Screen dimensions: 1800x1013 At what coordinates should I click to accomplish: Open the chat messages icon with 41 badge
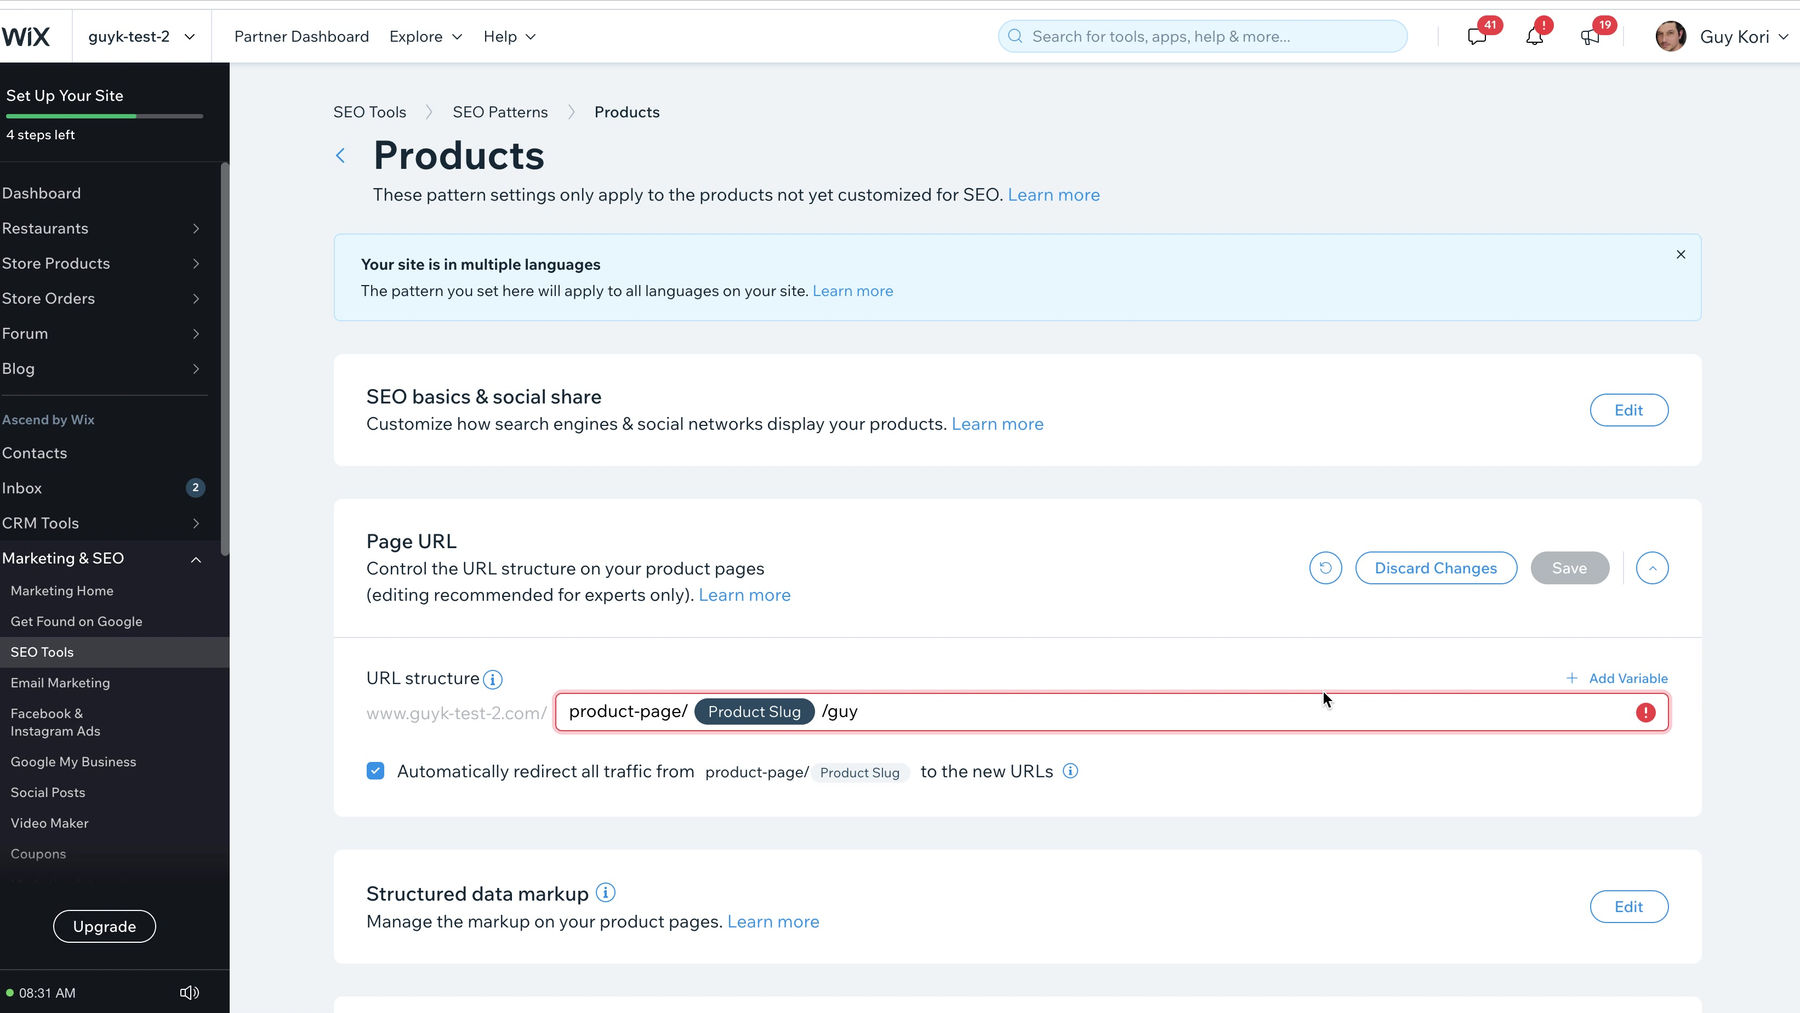pos(1477,37)
